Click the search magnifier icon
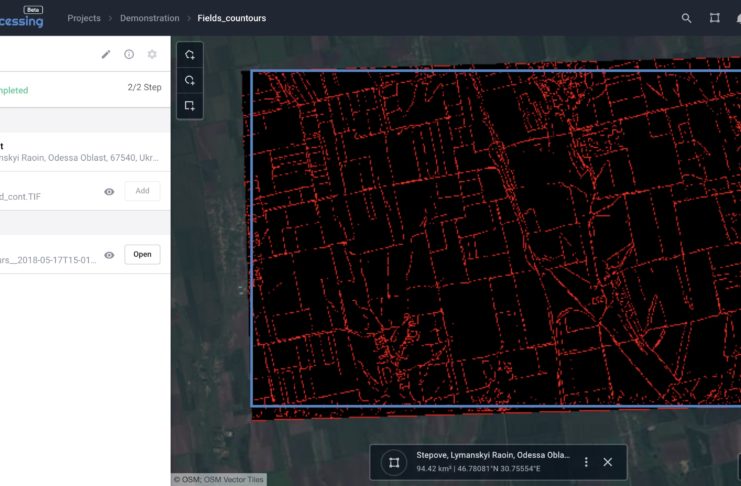The height and width of the screenshot is (486, 741). [686, 18]
